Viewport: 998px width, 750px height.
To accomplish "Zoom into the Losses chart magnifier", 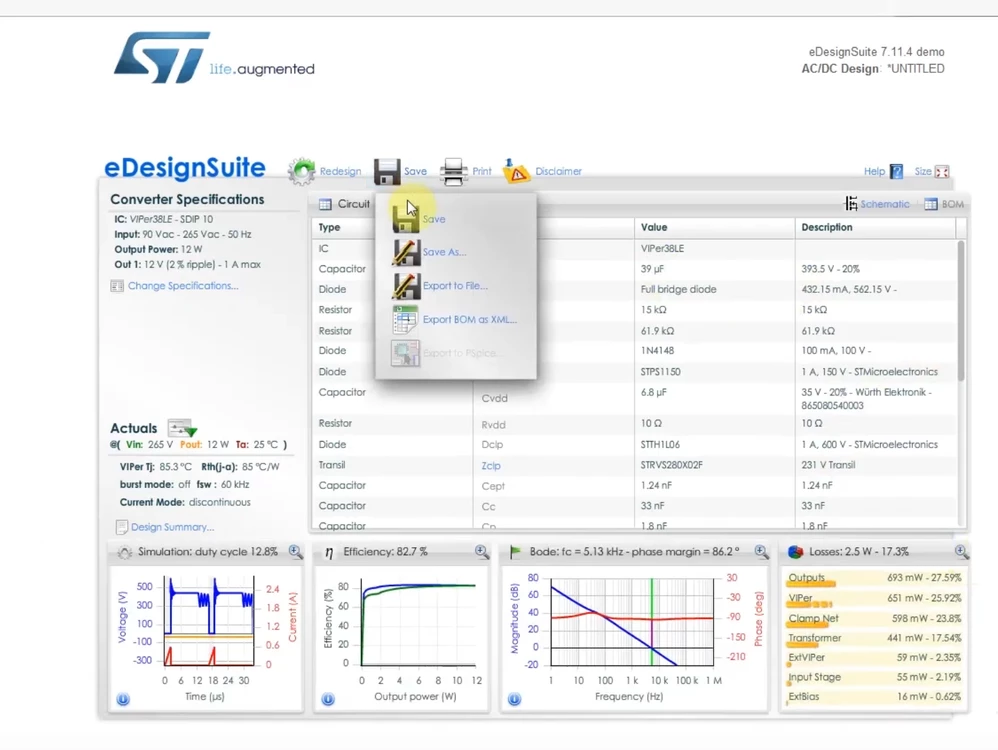I will [x=962, y=552].
